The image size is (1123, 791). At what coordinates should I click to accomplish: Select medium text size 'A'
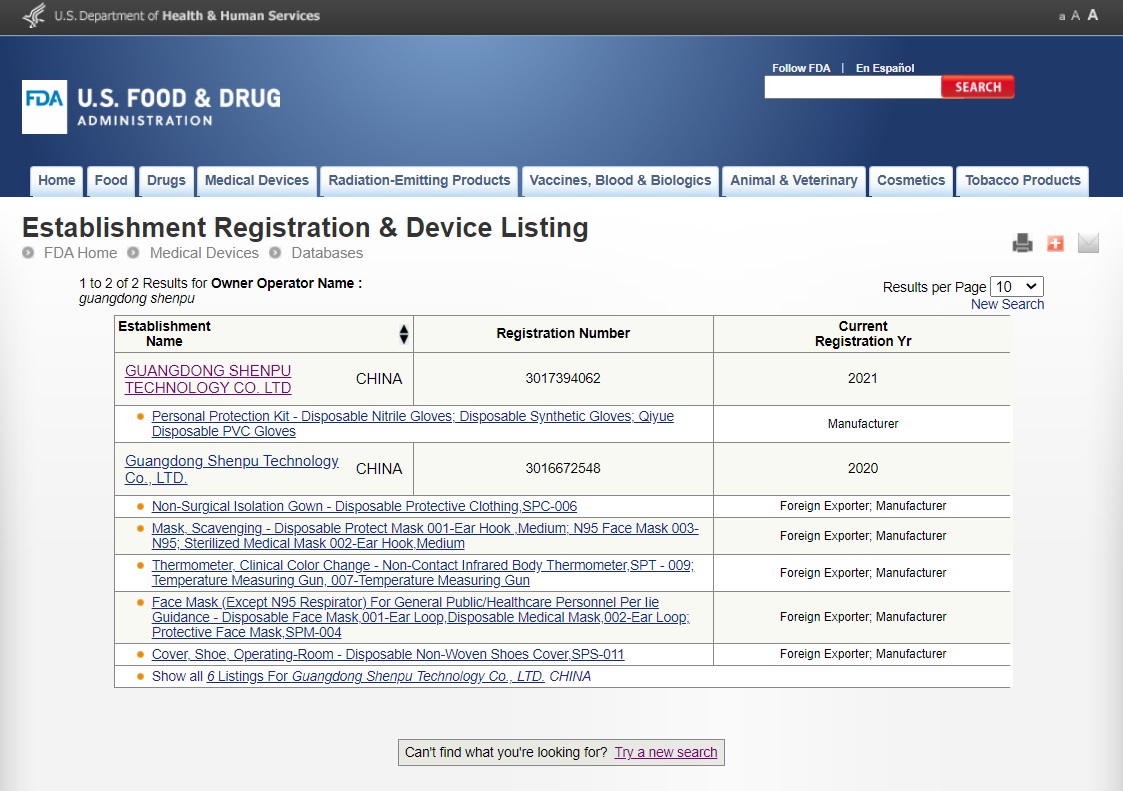click(x=1075, y=16)
